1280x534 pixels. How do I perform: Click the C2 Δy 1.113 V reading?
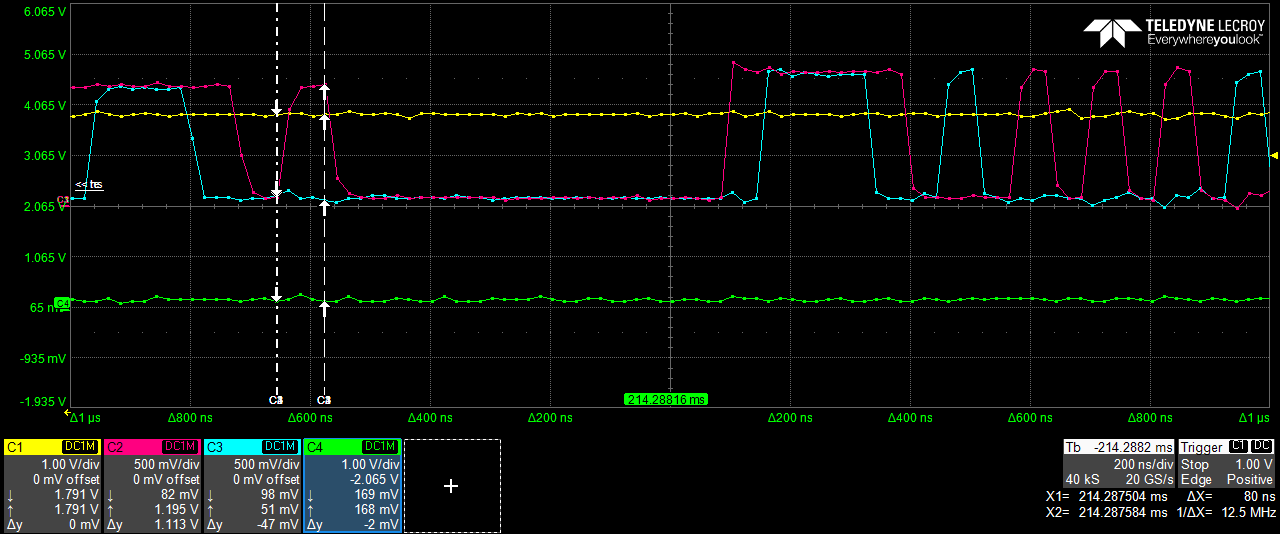tap(174, 525)
